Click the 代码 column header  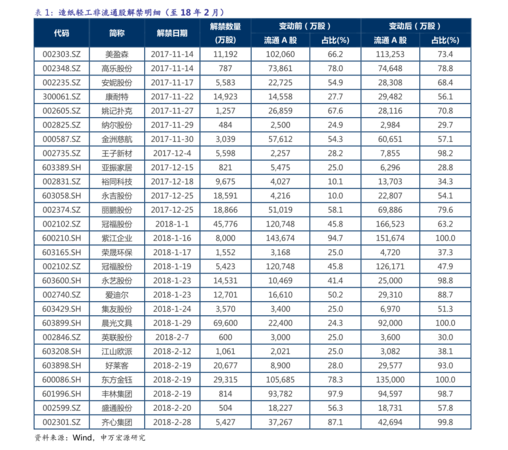point(62,33)
